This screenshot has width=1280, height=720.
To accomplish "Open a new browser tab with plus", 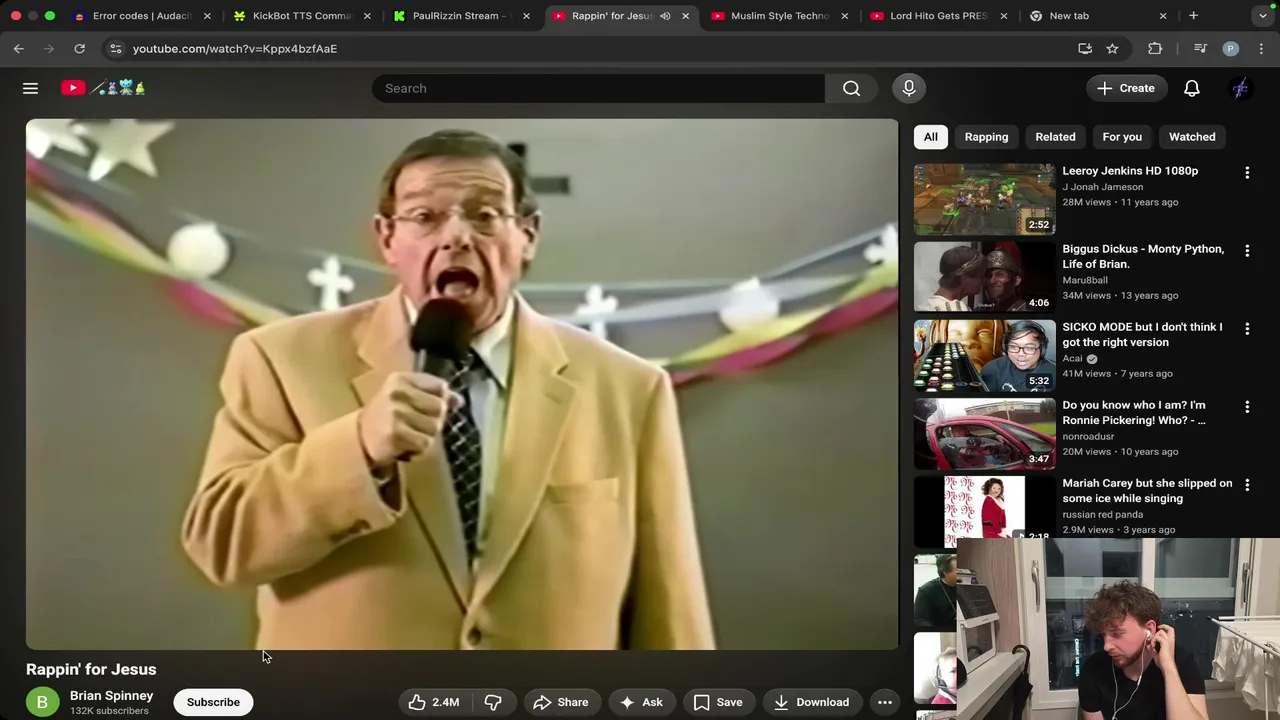I will (x=1193, y=16).
